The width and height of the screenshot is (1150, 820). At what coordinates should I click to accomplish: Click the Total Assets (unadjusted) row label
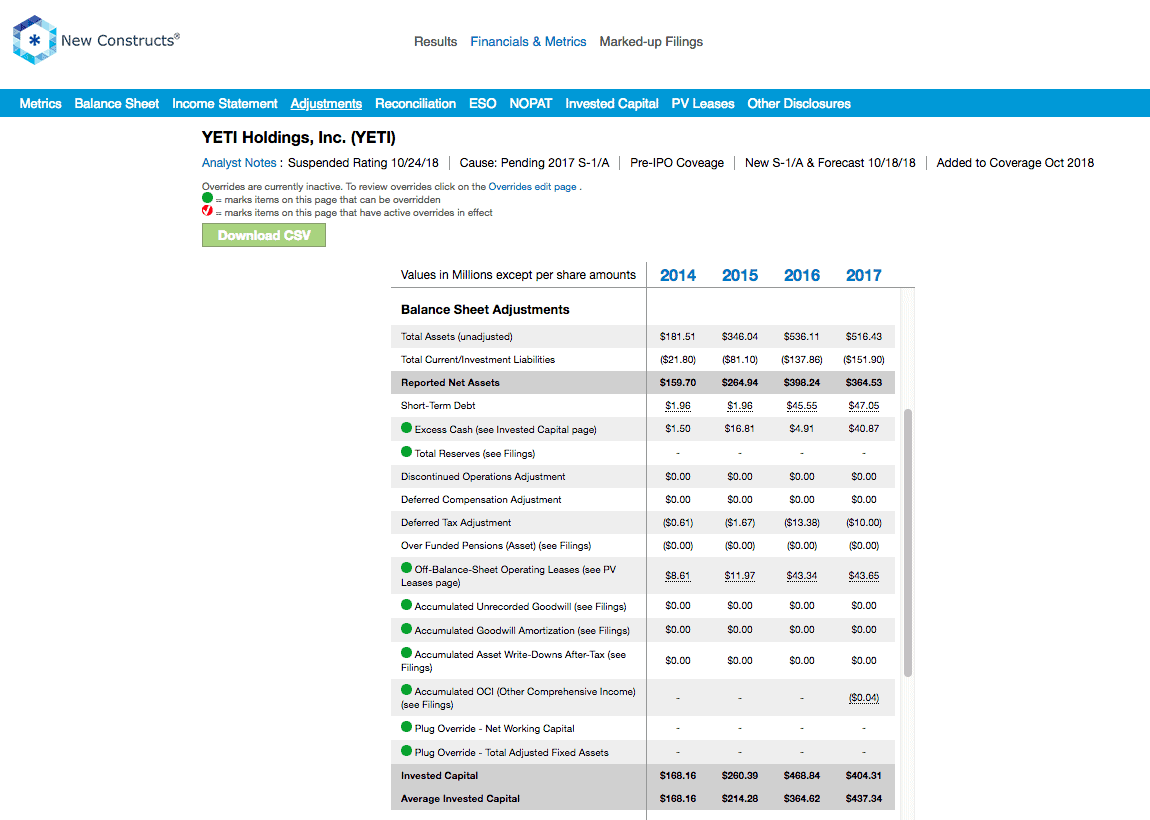(x=457, y=337)
